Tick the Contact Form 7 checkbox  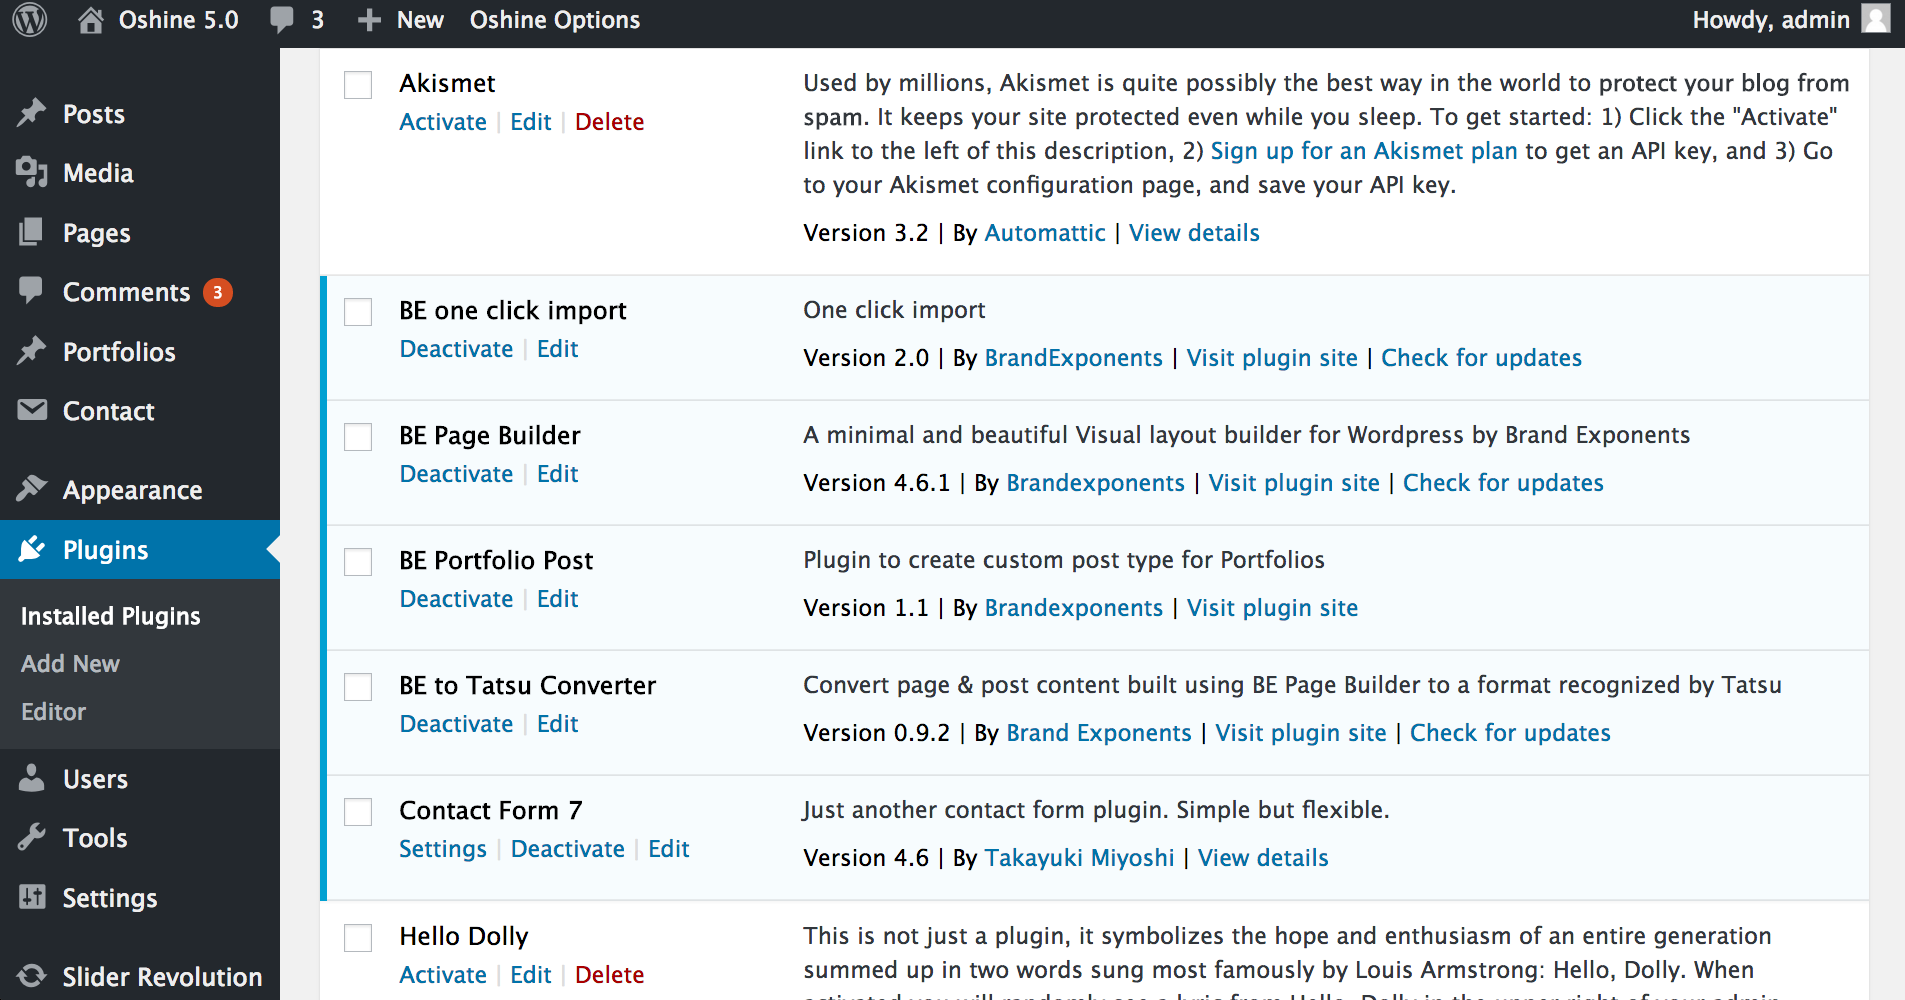tap(357, 812)
